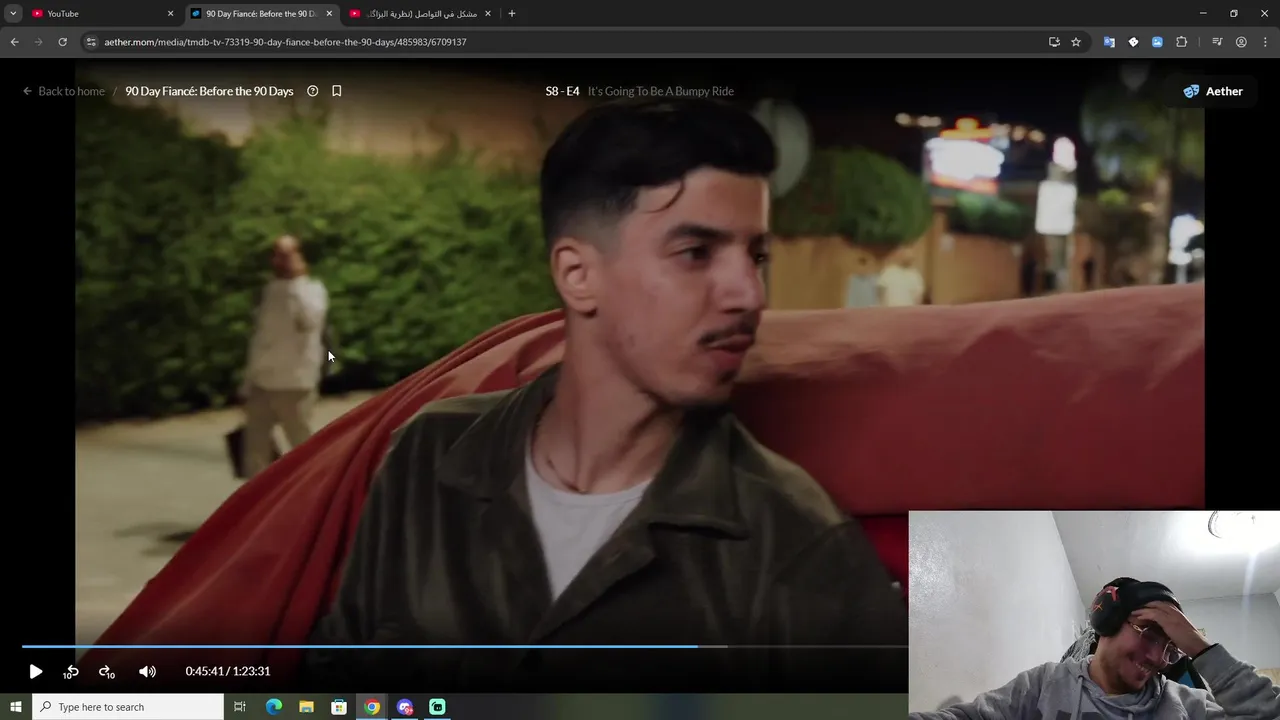Open the blue image extension
This screenshot has height=720, width=1280.
point(1157,42)
